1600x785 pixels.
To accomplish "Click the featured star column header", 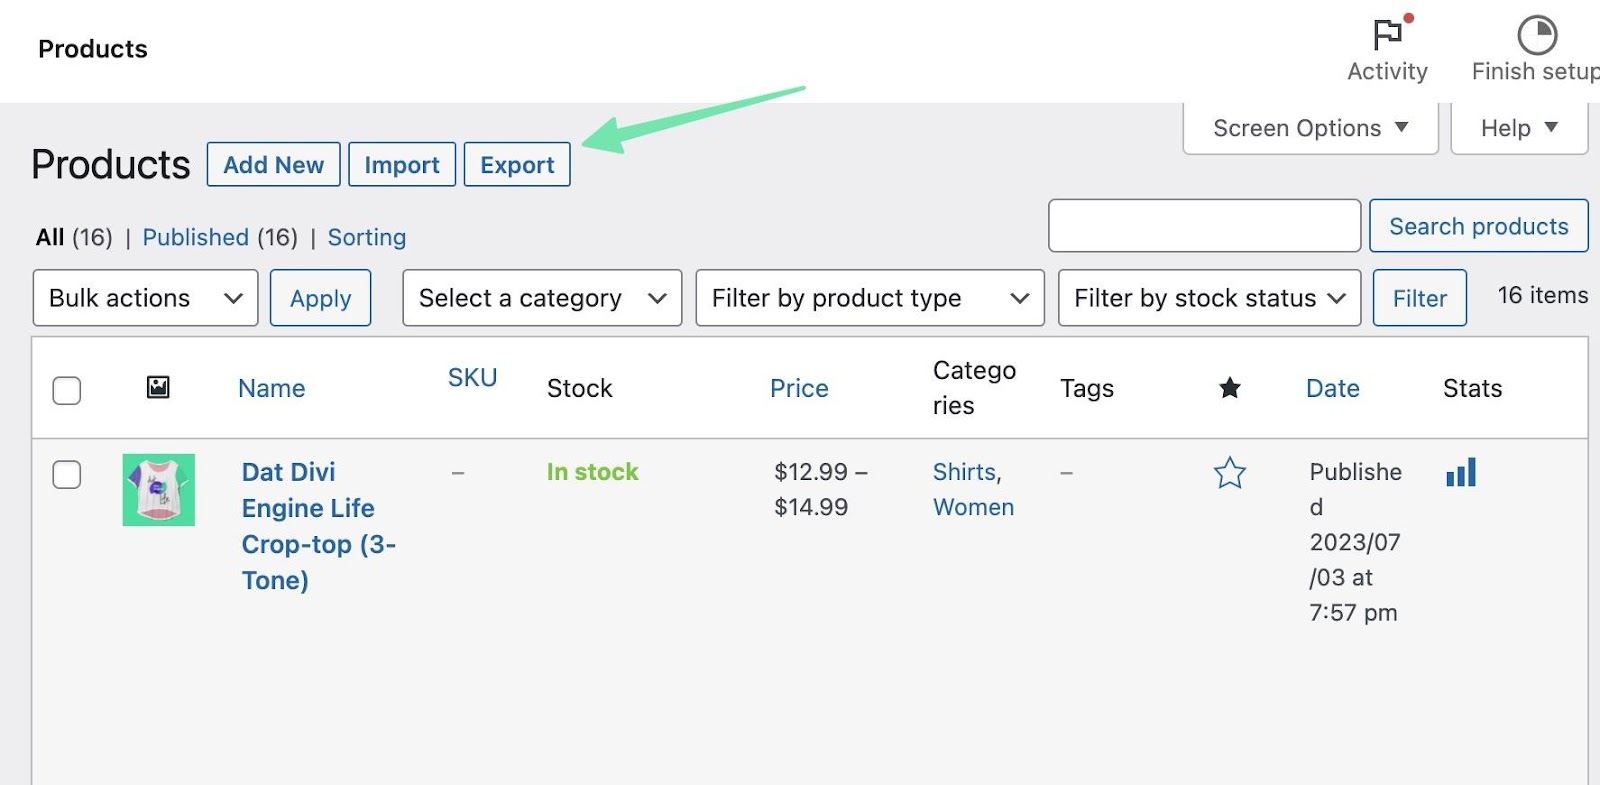I will tap(1230, 388).
